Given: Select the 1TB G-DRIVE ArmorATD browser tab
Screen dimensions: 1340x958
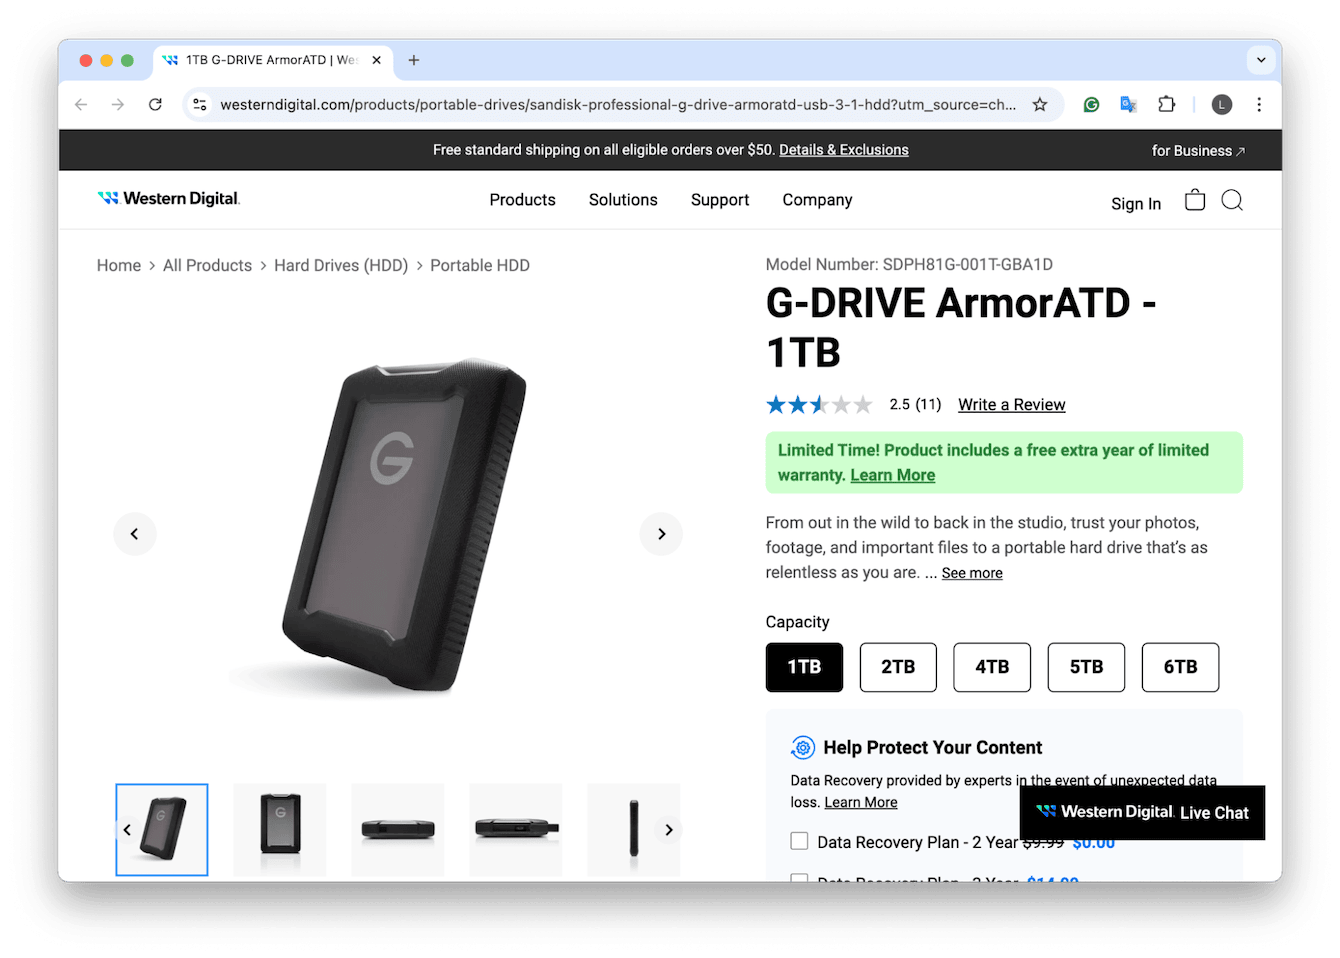Looking at the screenshot, I should [x=265, y=60].
